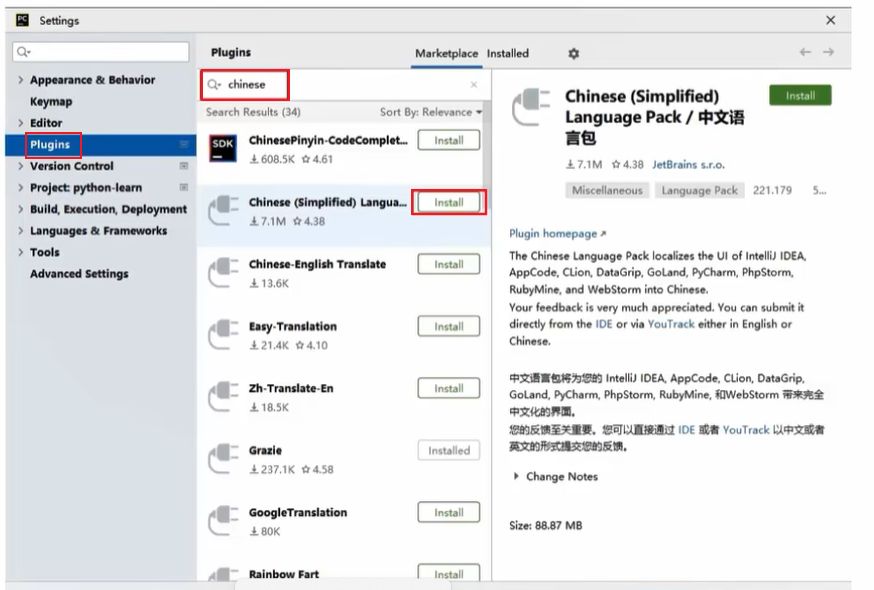The height and width of the screenshot is (590, 874).
Task: Click the search magnifier icon in plugin search
Action: click(214, 85)
